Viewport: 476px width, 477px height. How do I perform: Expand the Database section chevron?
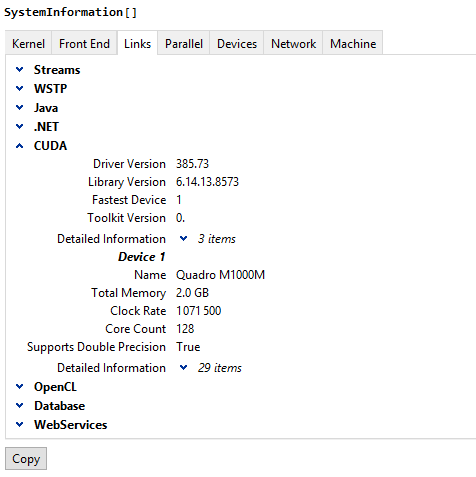tap(20, 406)
